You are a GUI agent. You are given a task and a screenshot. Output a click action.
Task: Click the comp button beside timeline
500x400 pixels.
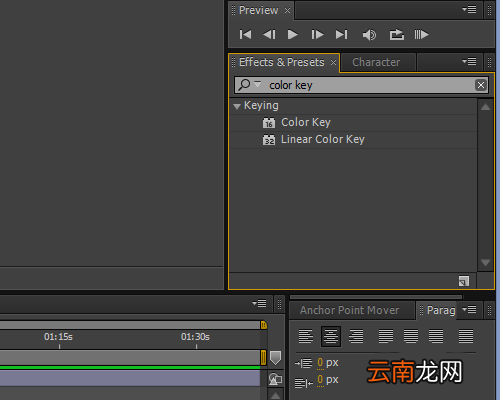coord(275,379)
